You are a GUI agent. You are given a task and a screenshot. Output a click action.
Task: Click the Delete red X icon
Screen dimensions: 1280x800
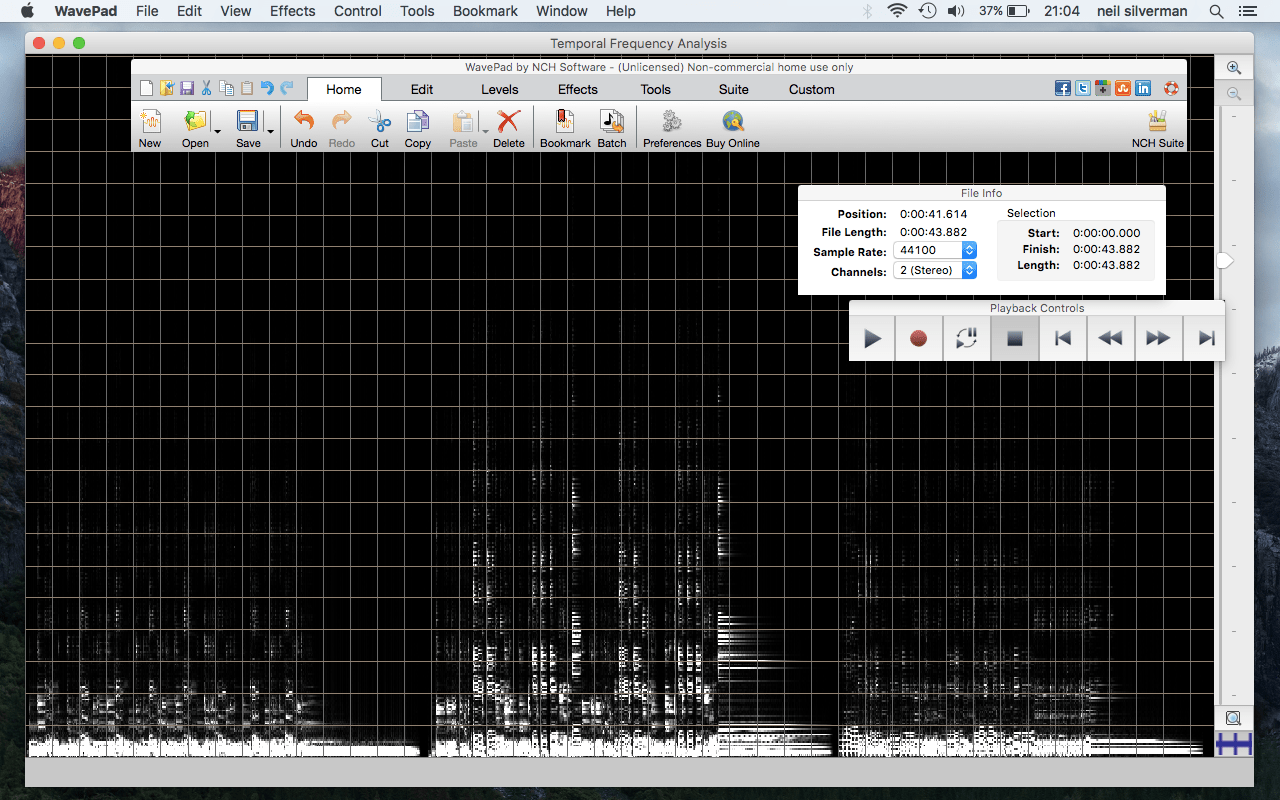click(508, 123)
